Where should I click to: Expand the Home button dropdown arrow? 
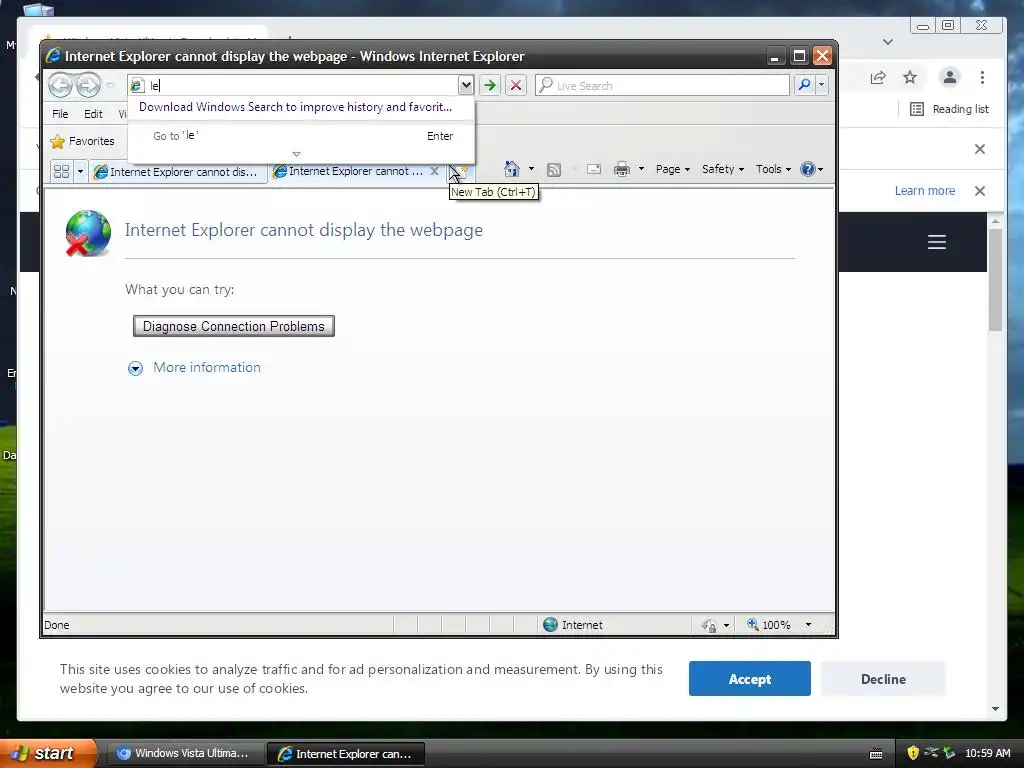click(531, 169)
